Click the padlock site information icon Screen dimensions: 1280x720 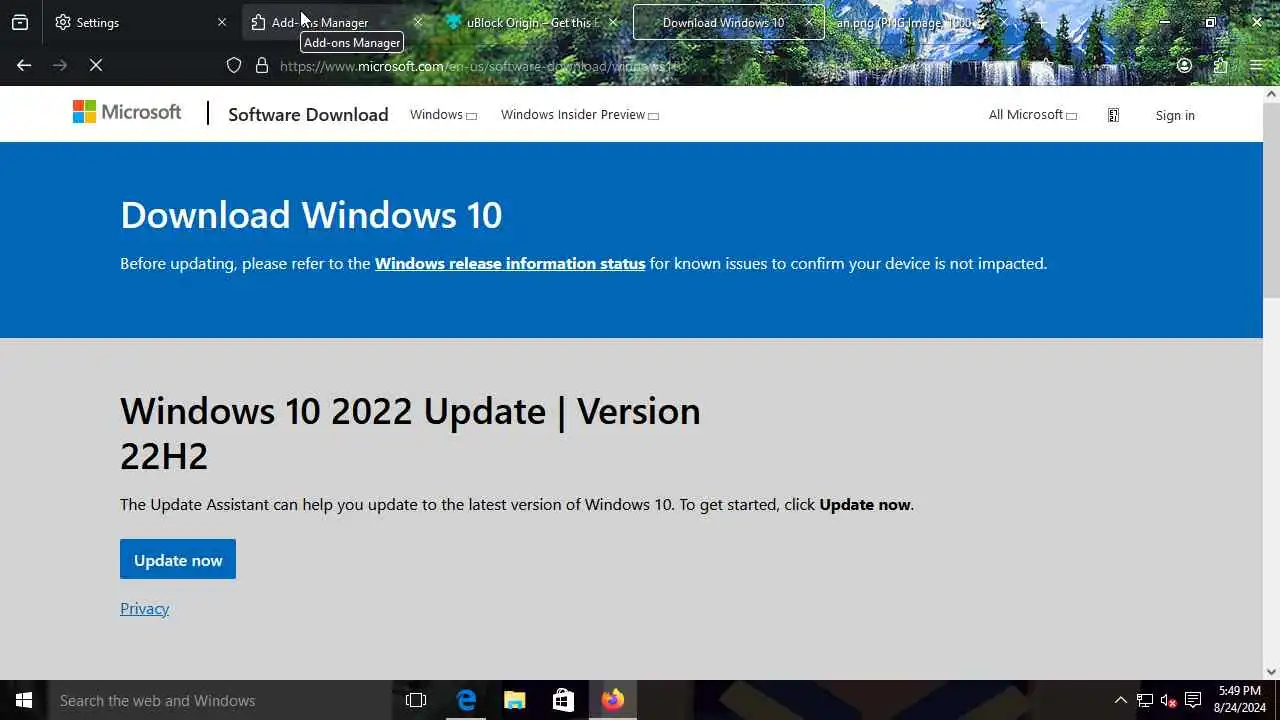click(262, 65)
